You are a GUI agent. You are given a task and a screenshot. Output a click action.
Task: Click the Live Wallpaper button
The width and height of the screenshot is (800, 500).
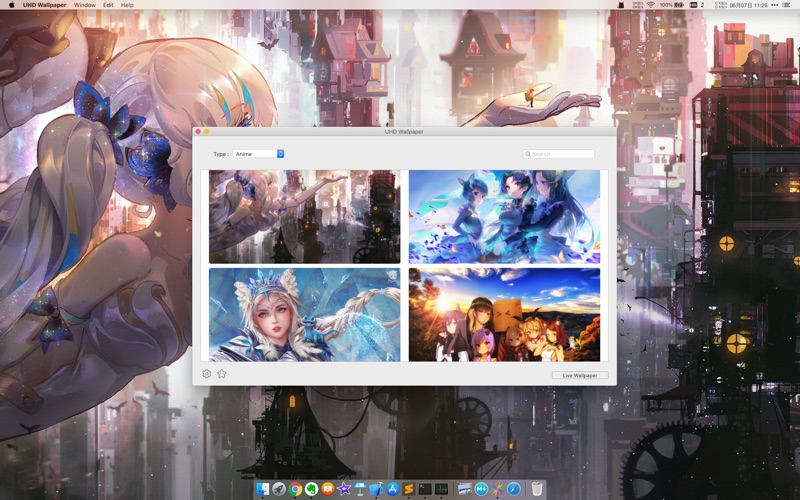pos(580,375)
